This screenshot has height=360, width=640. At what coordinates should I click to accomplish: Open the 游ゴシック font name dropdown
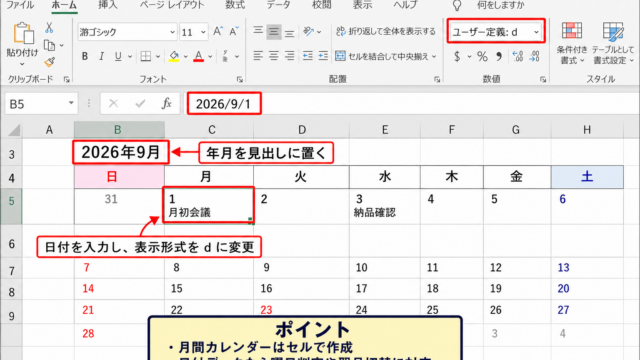click(172, 32)
